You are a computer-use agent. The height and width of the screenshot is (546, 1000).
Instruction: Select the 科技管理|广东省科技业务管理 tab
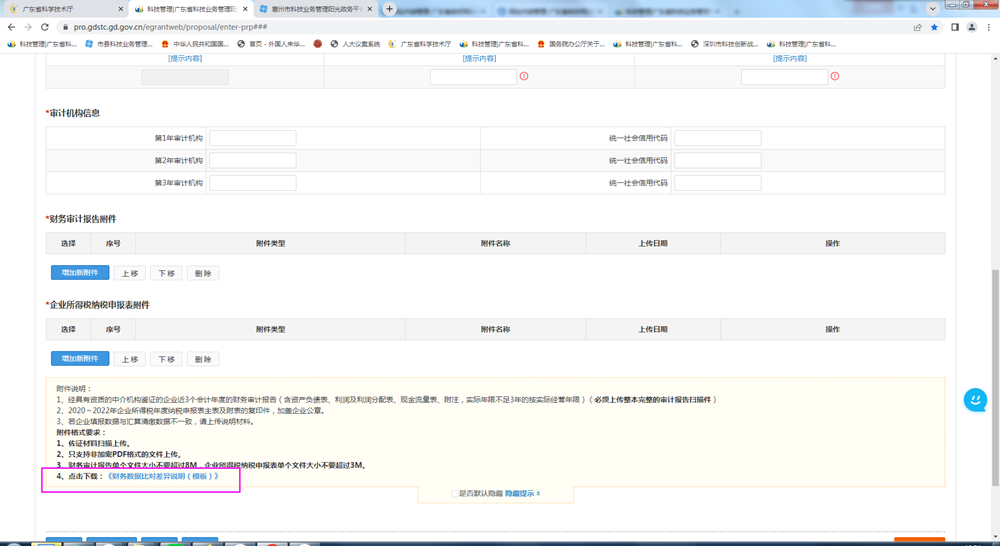[x=191, y=9]
